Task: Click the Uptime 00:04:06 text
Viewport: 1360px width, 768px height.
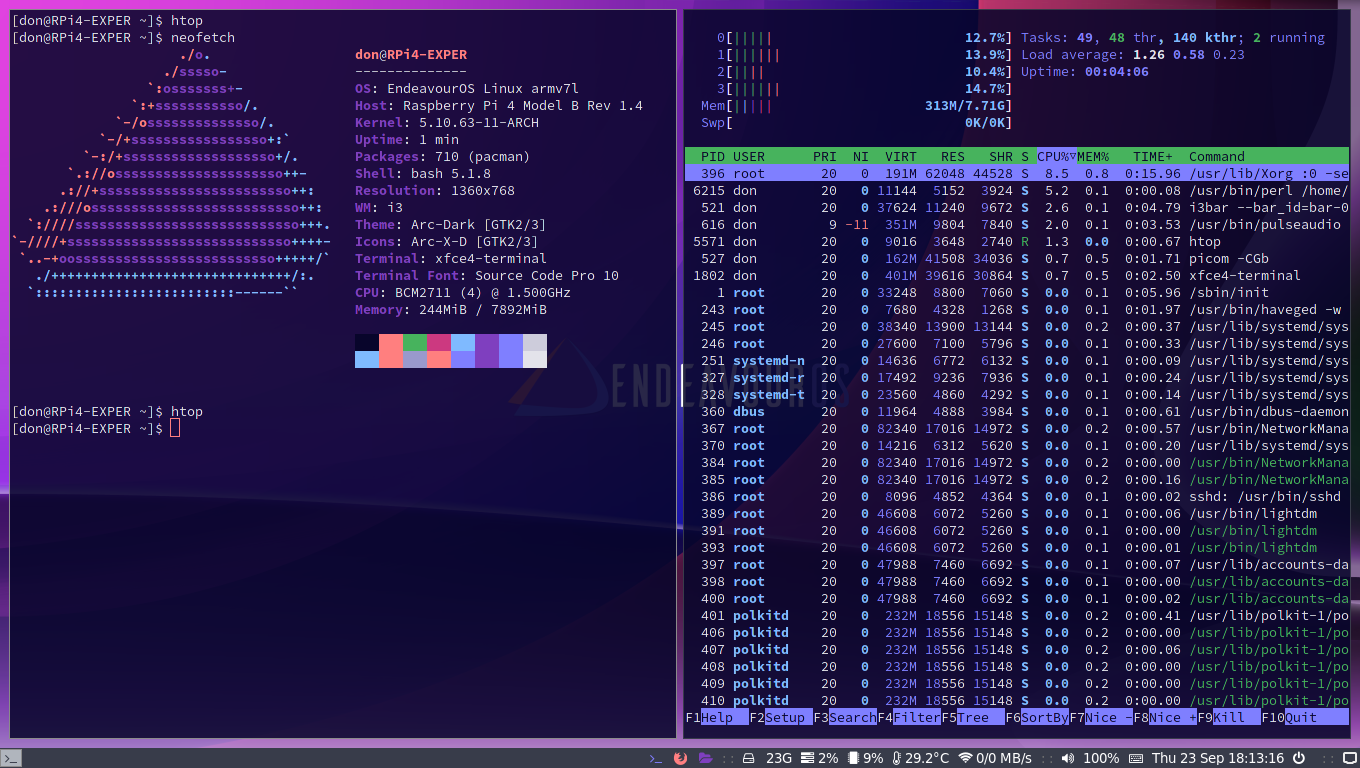Action: pyautogui.click(x=1085, y=71)
